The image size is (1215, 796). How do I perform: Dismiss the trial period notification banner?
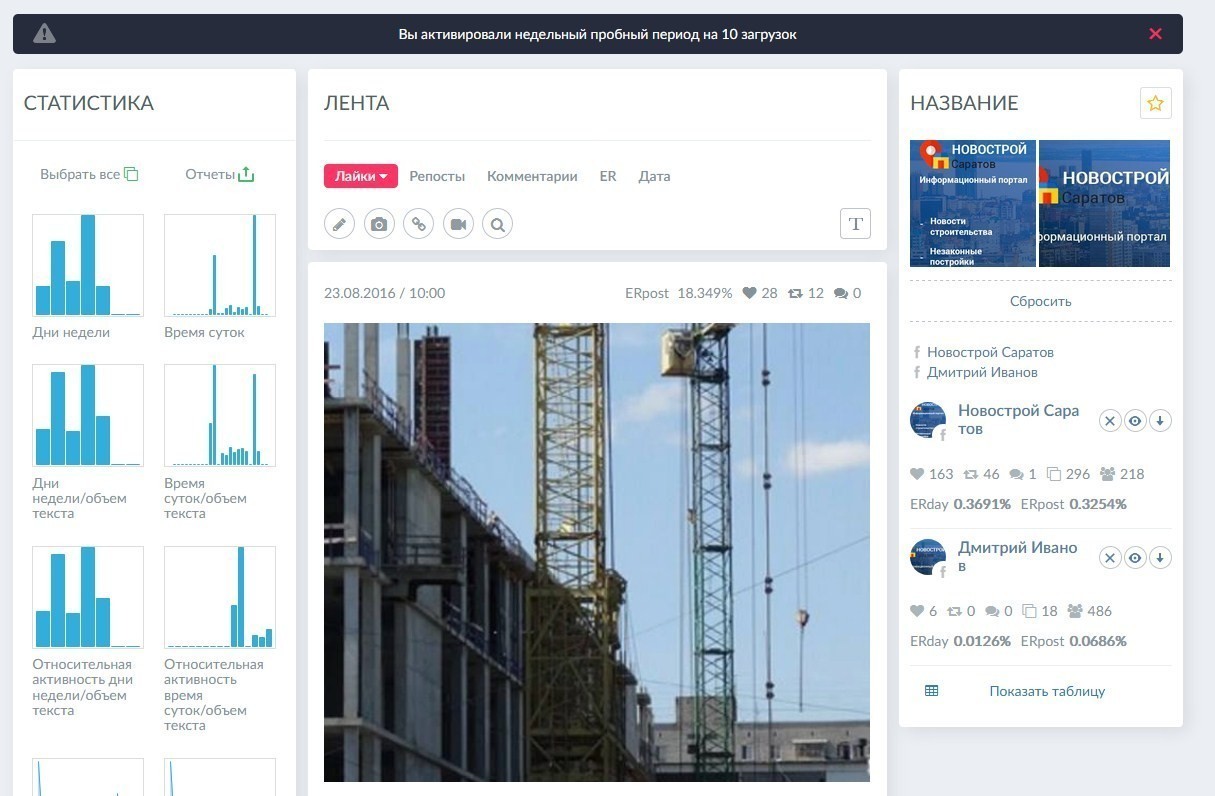(x=1155, y=34)
